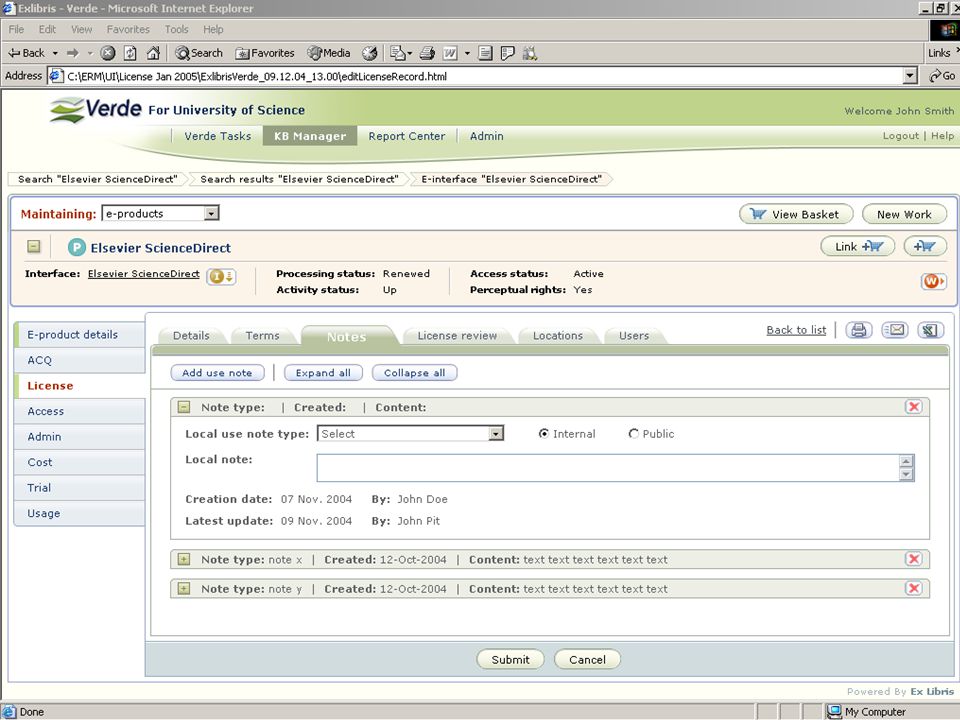Click the orange W workflow icon

point(933,281)
